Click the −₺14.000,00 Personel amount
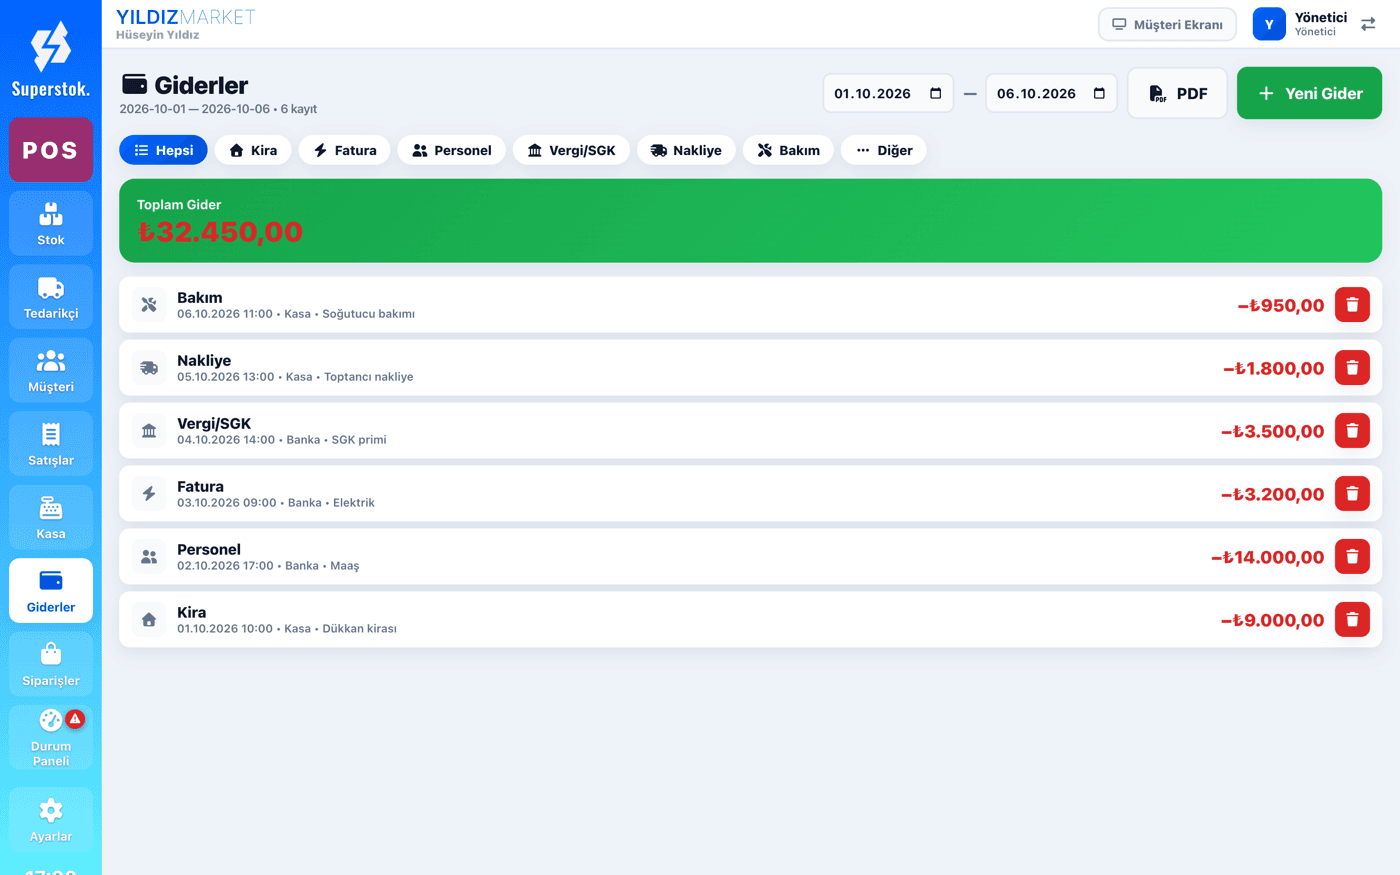Image resolution: width=1400 pixels, height=875 pixels. coord(1268,557)
